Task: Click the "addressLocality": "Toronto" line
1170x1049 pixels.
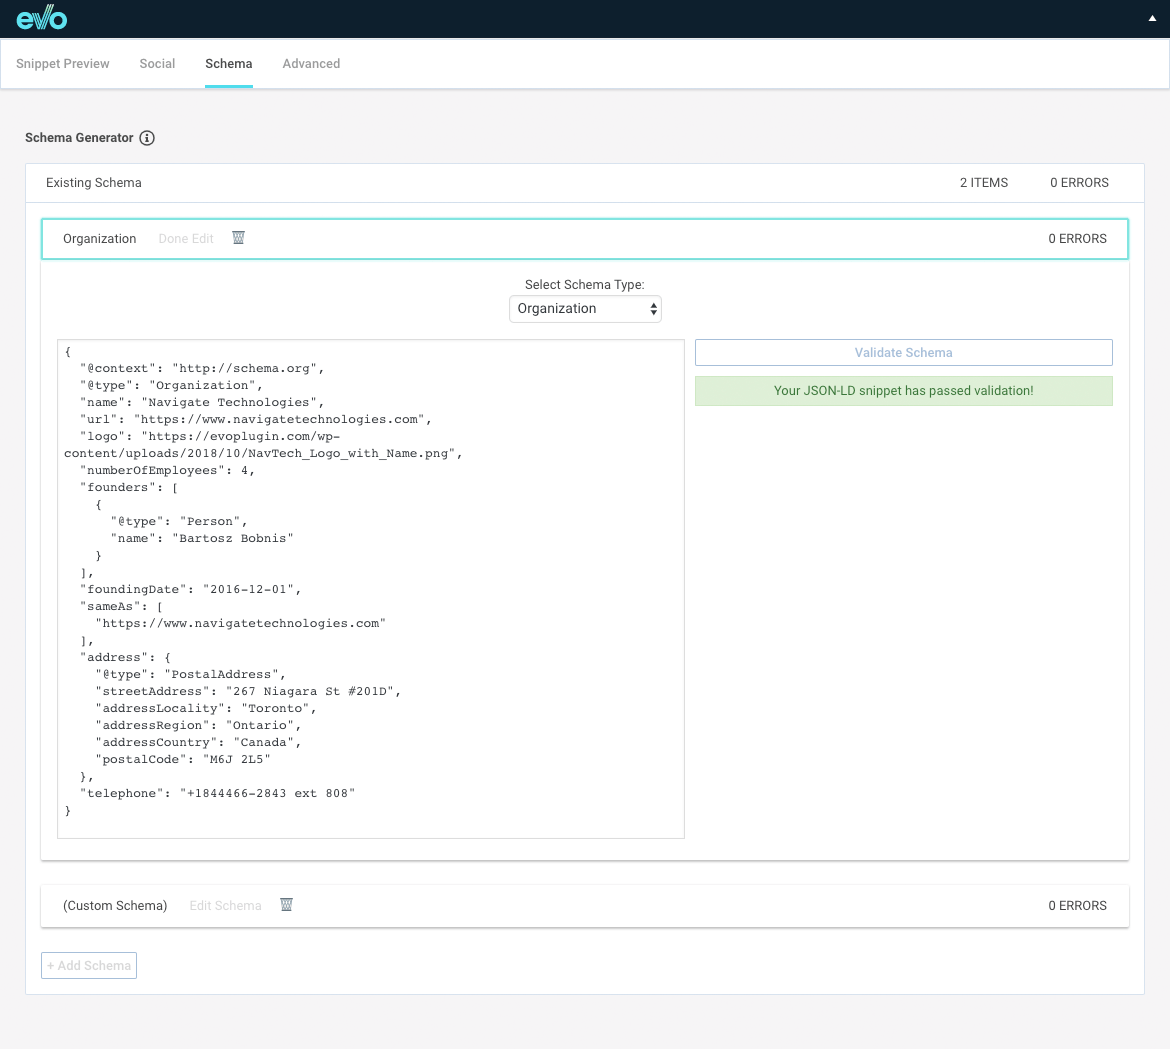Action: pyautogui.click(x=206, y=709)
